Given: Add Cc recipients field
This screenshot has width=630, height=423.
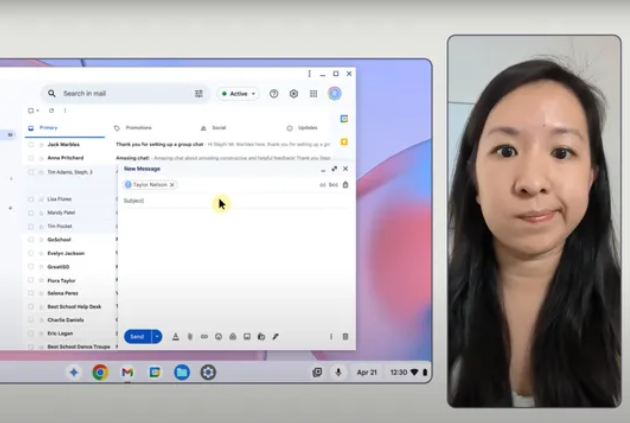Looking at the screenshot, I should coord(323,185).
